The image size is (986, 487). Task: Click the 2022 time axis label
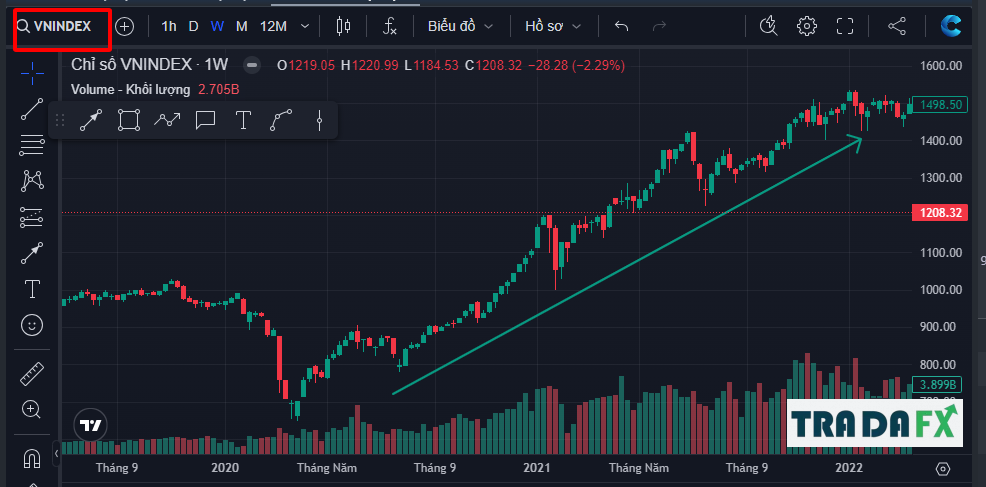(848, 468)
